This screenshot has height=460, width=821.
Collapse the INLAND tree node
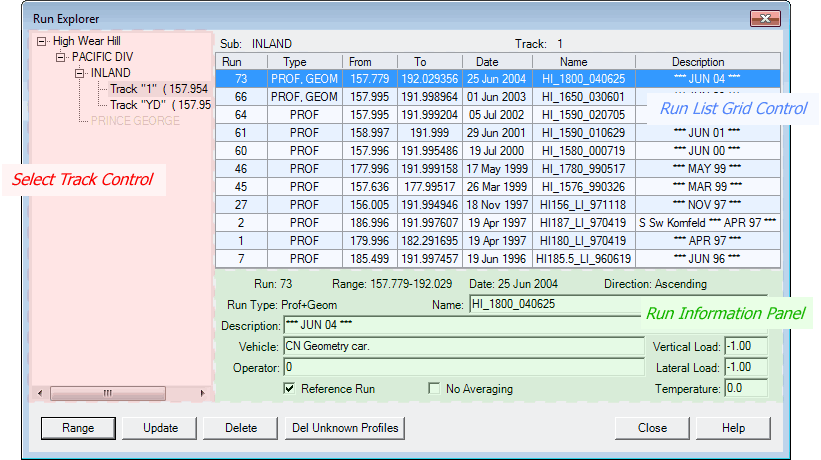click(x=79, y=74)
